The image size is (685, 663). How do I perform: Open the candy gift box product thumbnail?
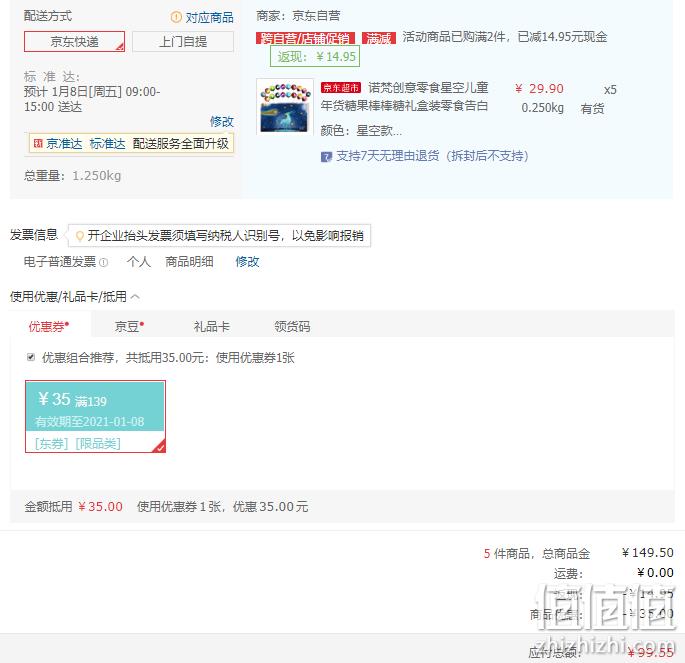pyautogui.click(x=285, y=107)
